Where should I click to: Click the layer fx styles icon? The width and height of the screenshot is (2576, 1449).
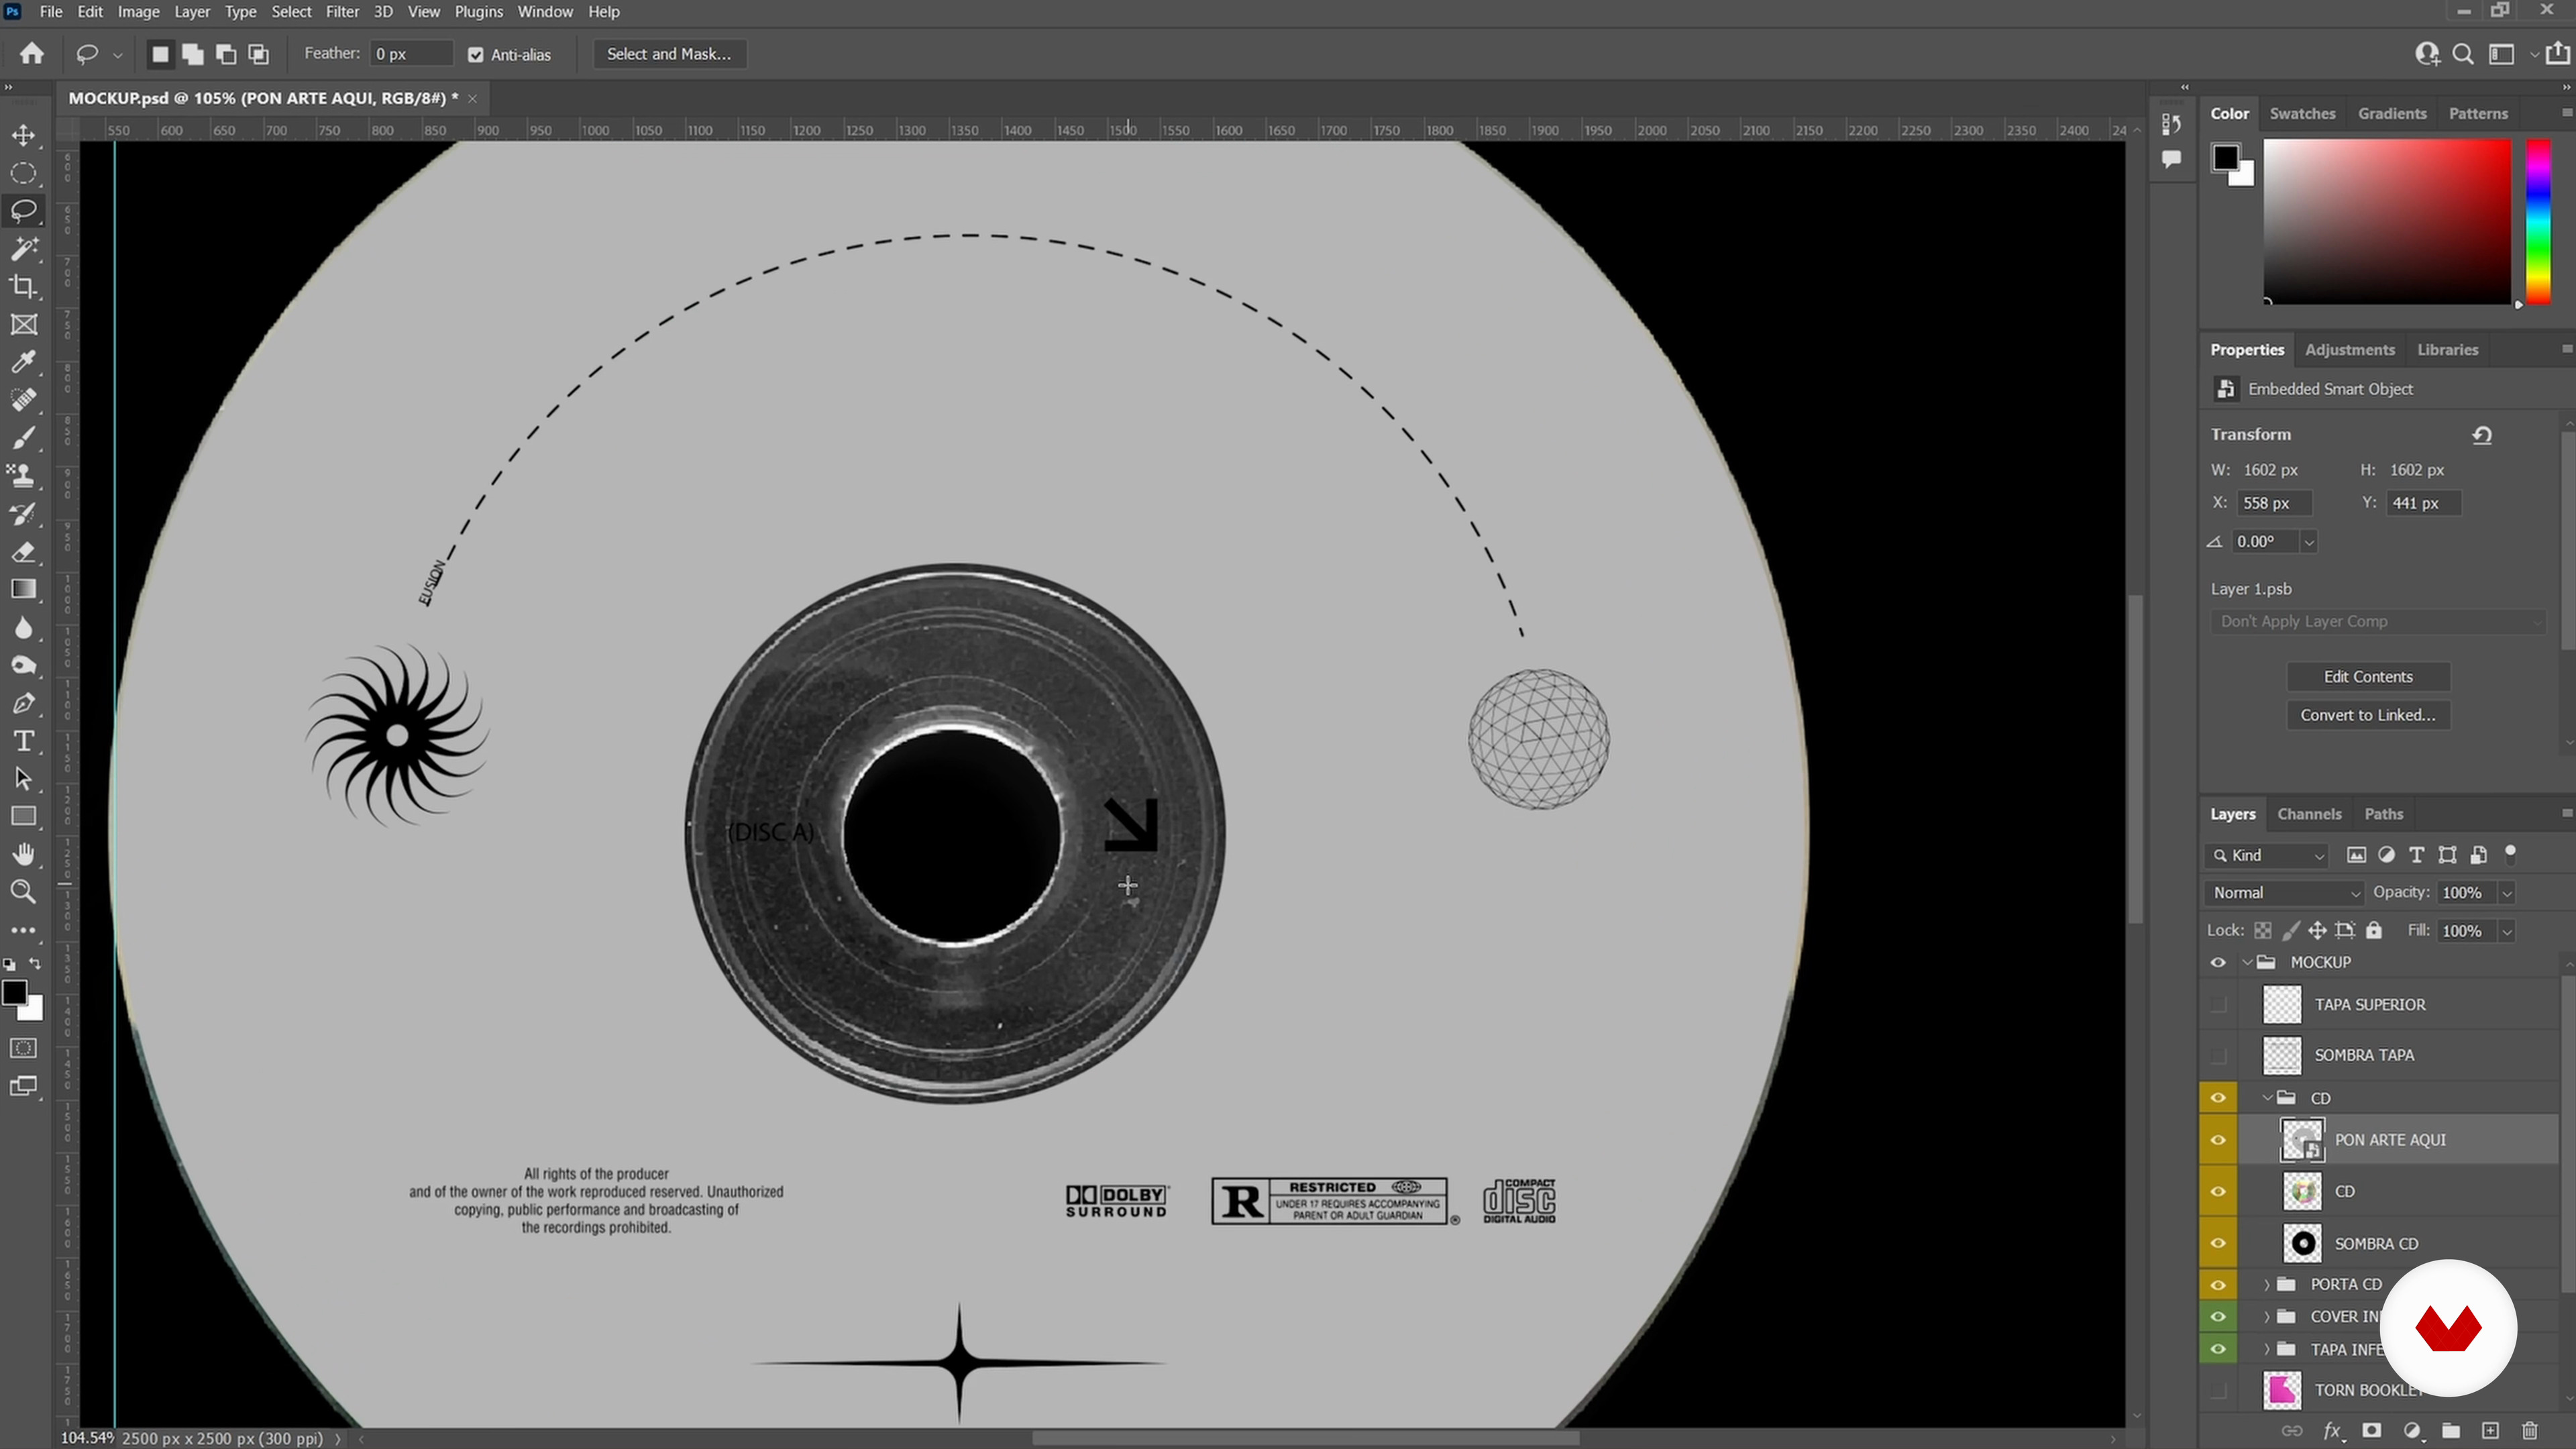pyautogui.click(x=2332, y=1430)
